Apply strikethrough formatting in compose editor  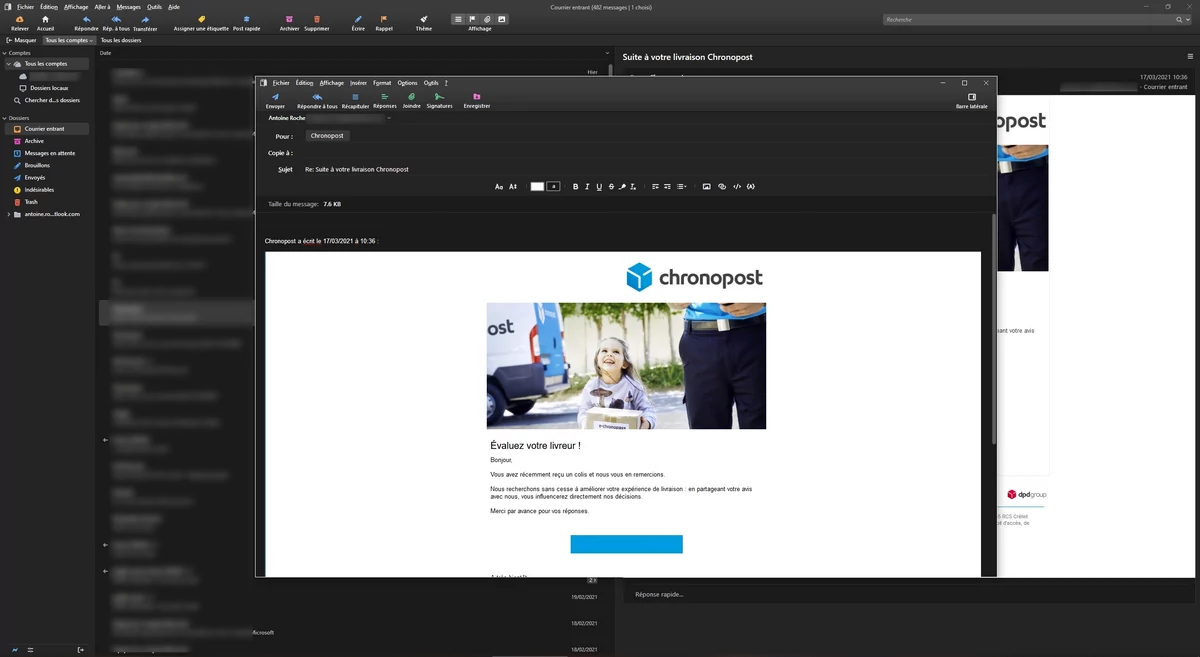[x=611, y=187]
